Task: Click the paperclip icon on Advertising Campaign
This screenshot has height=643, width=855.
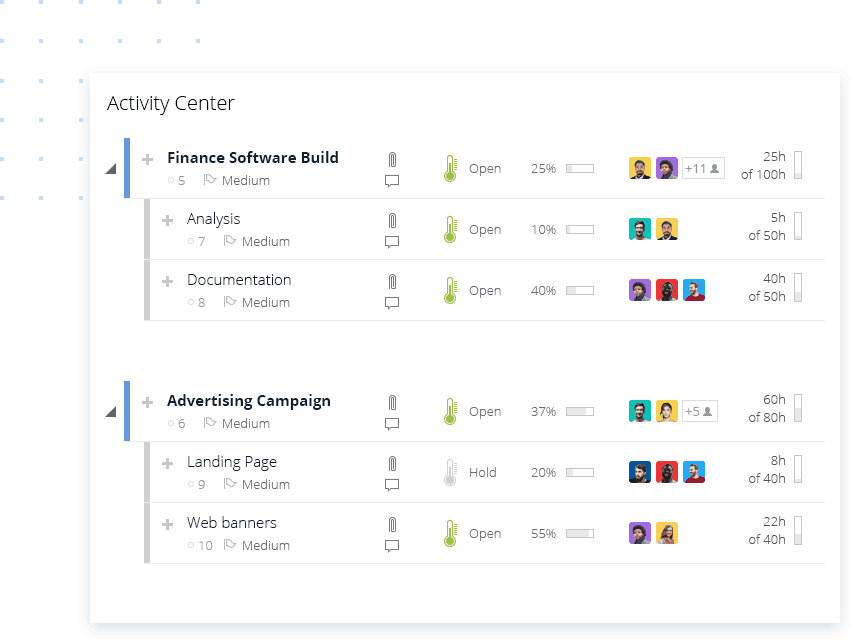Action: click(x=391, y=399)
